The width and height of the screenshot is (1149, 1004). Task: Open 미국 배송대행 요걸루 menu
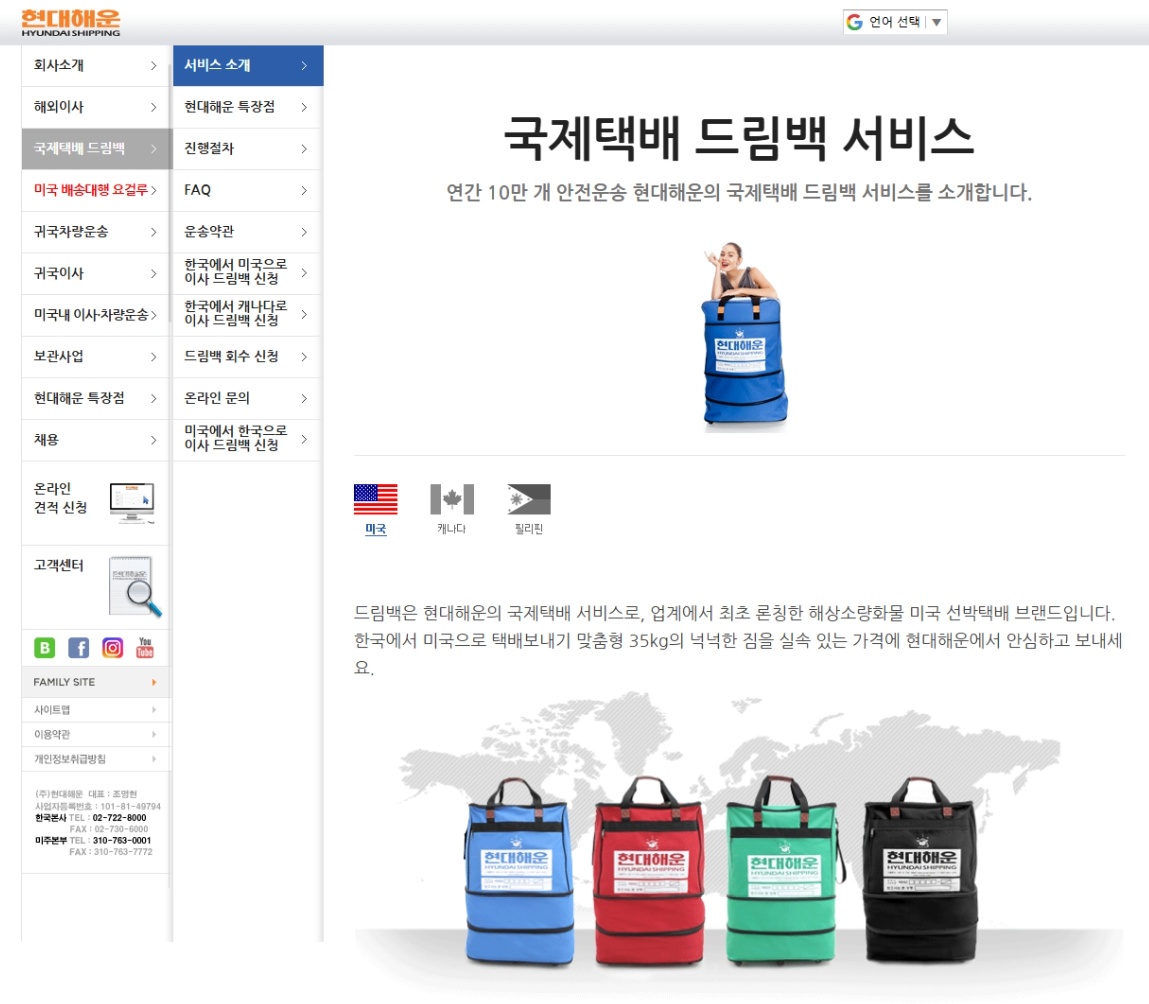click(95, 191)
